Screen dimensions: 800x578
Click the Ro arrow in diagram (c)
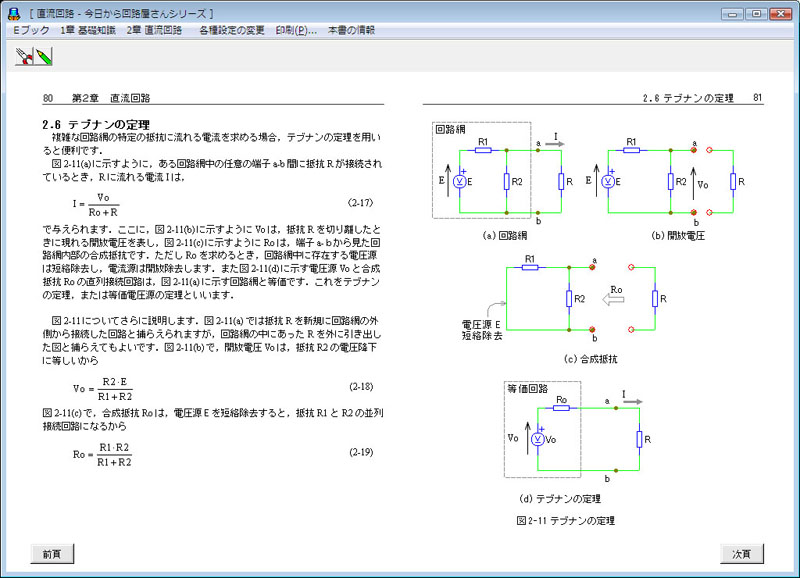(614, 299)
